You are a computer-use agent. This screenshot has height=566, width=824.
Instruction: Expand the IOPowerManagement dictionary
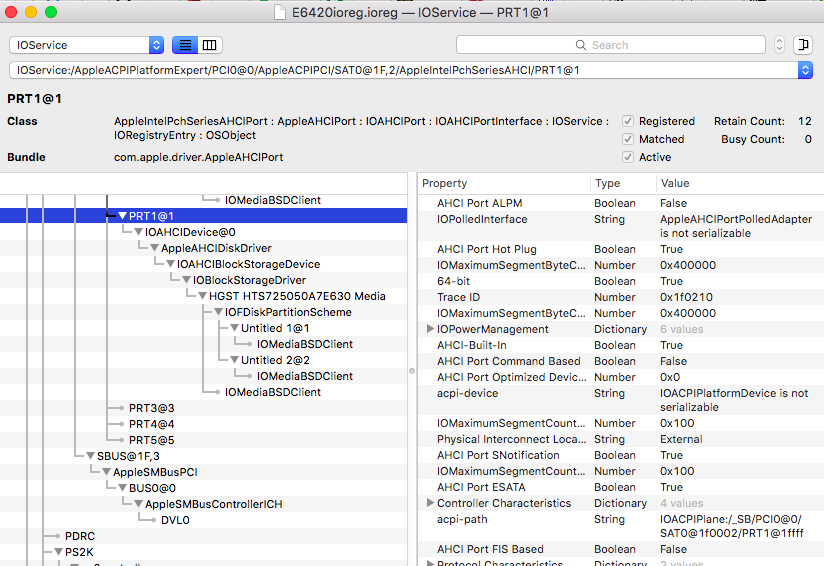430,329
